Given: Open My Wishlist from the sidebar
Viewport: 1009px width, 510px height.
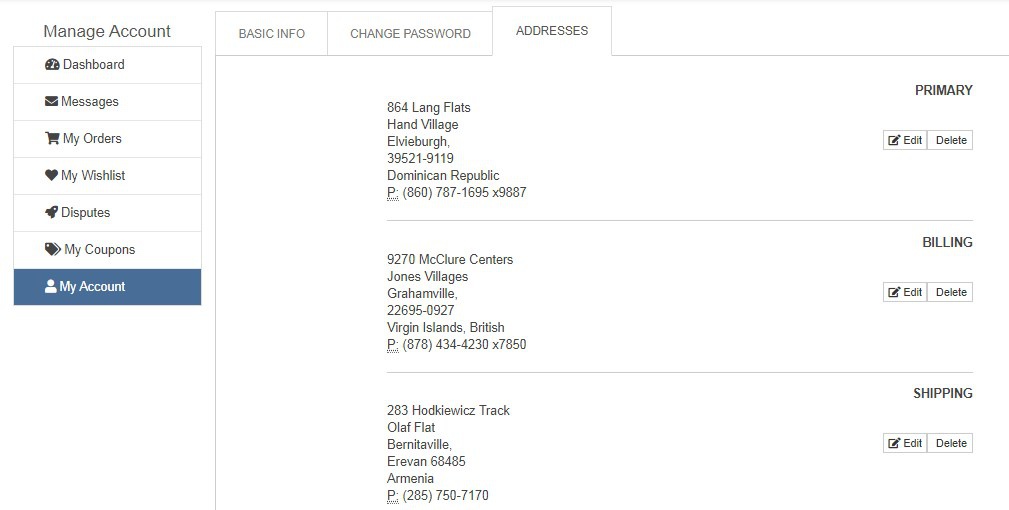Looking at the screenshot, I should click(x=92, y=176).
